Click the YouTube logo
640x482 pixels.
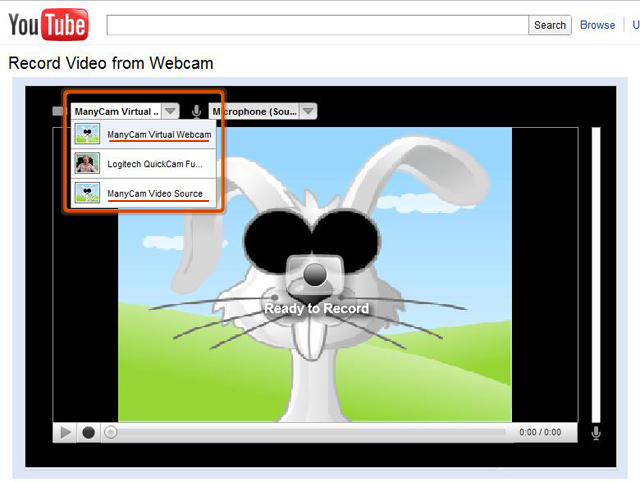(x=48, y=25)
